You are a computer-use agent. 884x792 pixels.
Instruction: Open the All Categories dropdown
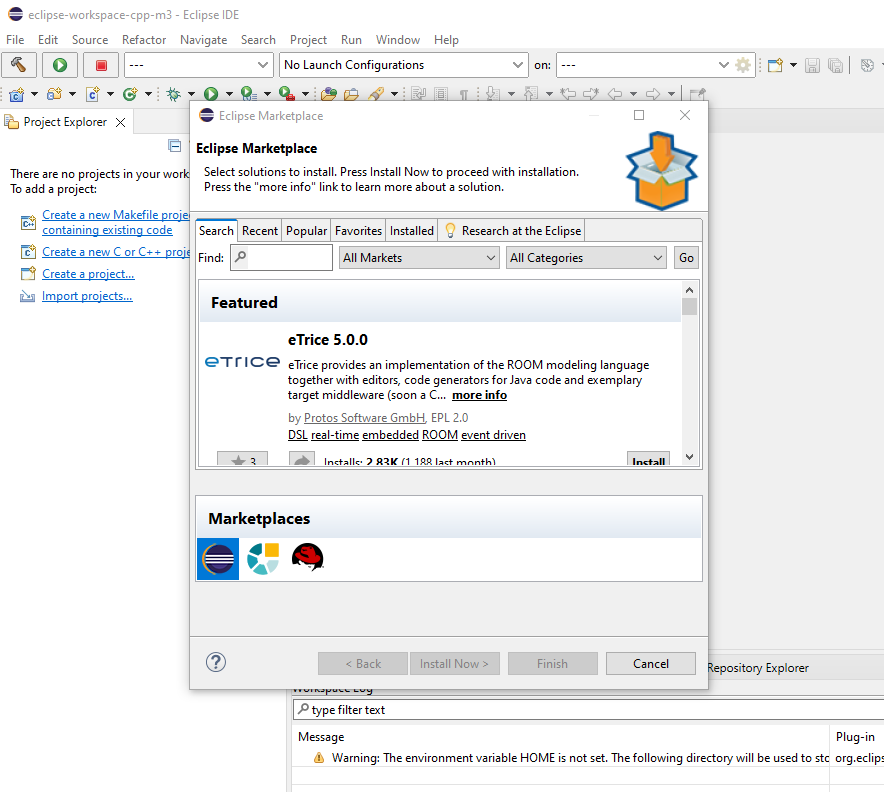click(x=586, y=258)
